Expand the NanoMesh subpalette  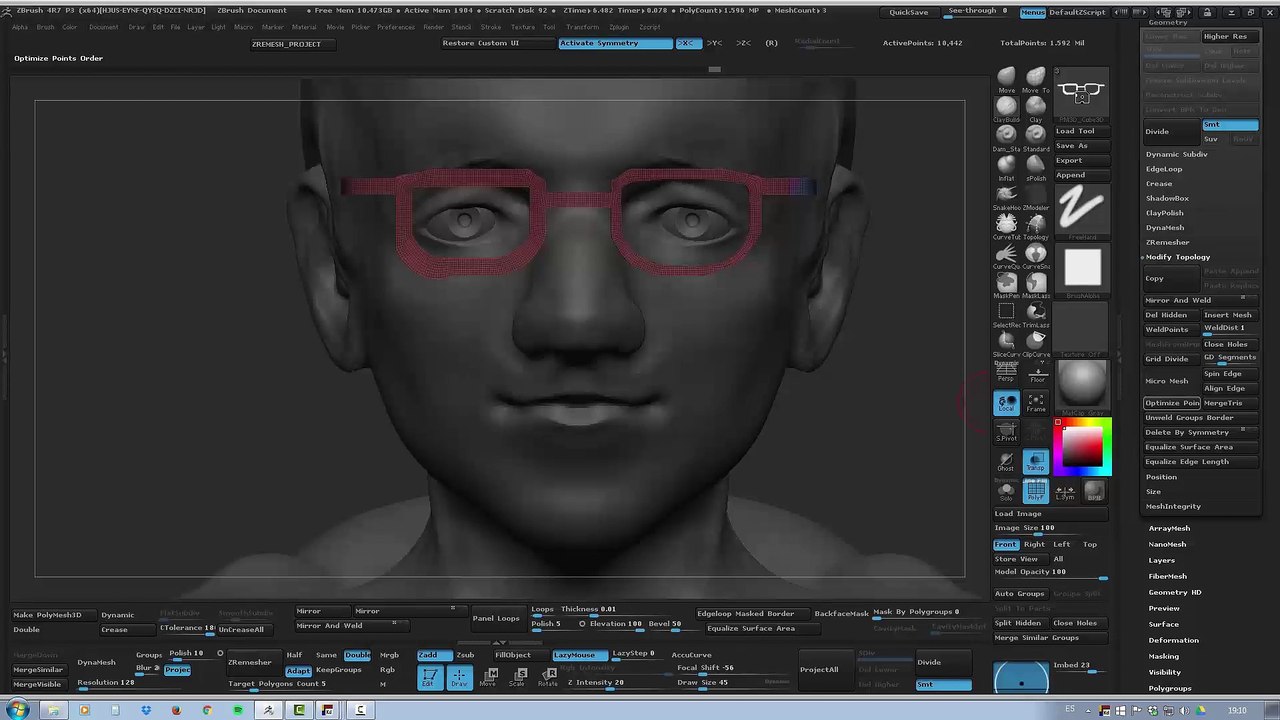[1167, 544]
